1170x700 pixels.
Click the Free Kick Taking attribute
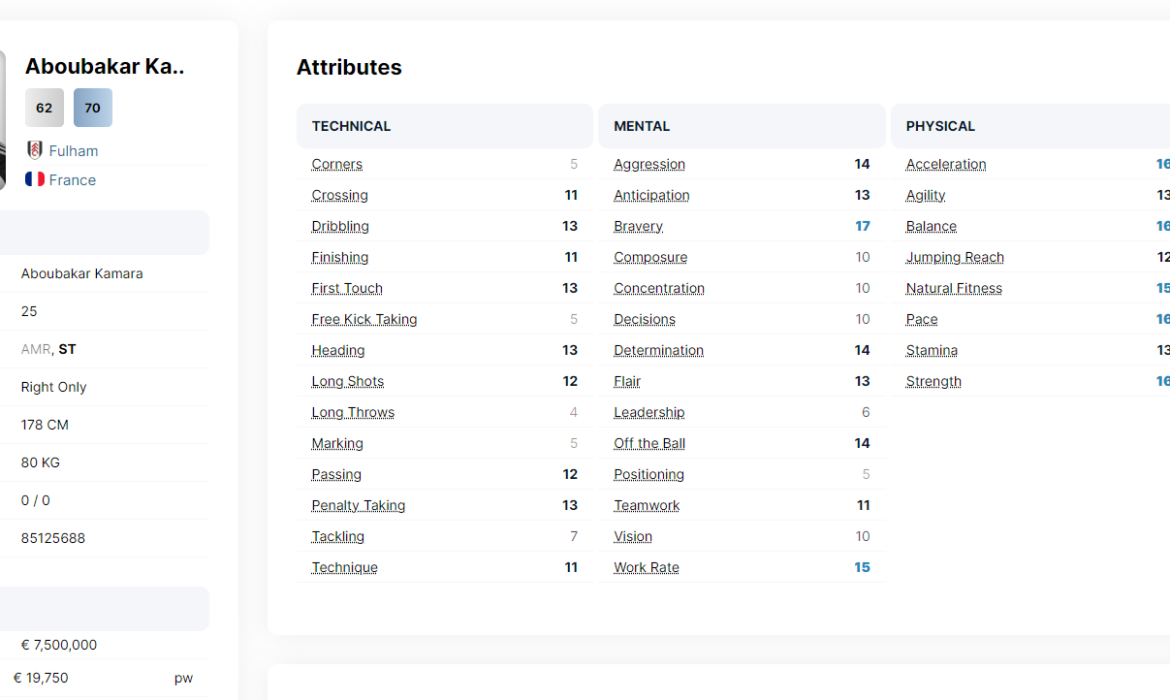click(x=364, y=319)
